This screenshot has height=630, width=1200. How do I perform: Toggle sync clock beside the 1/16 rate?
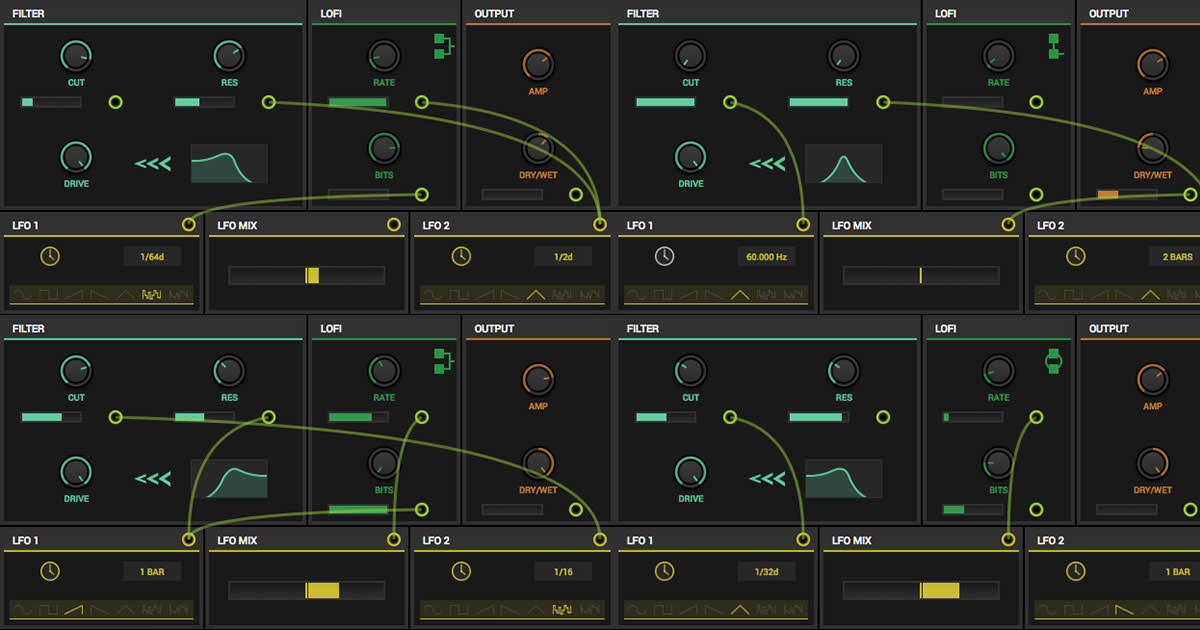(x=460, y=571)
